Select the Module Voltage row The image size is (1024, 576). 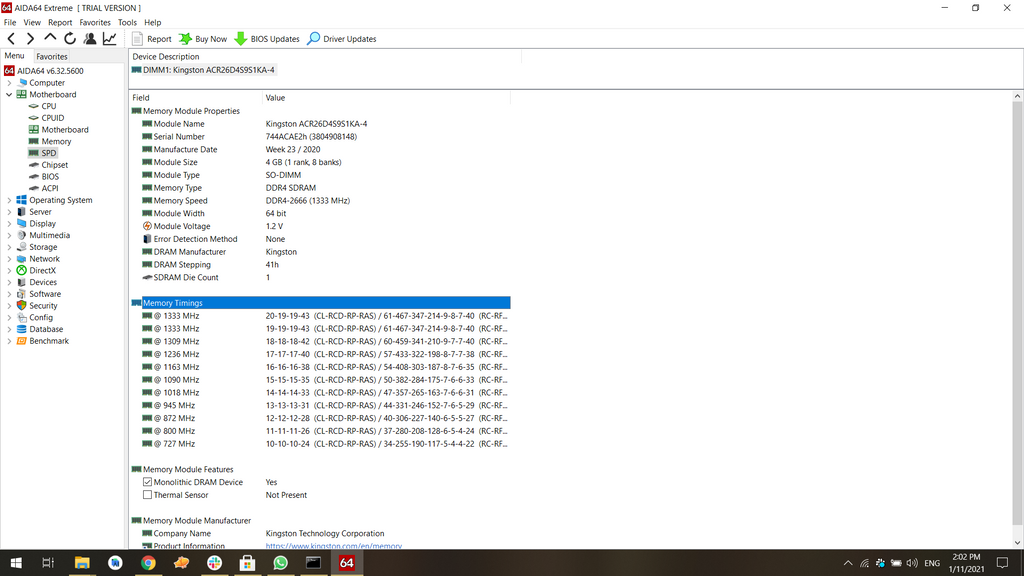click(x=321, y=227)
